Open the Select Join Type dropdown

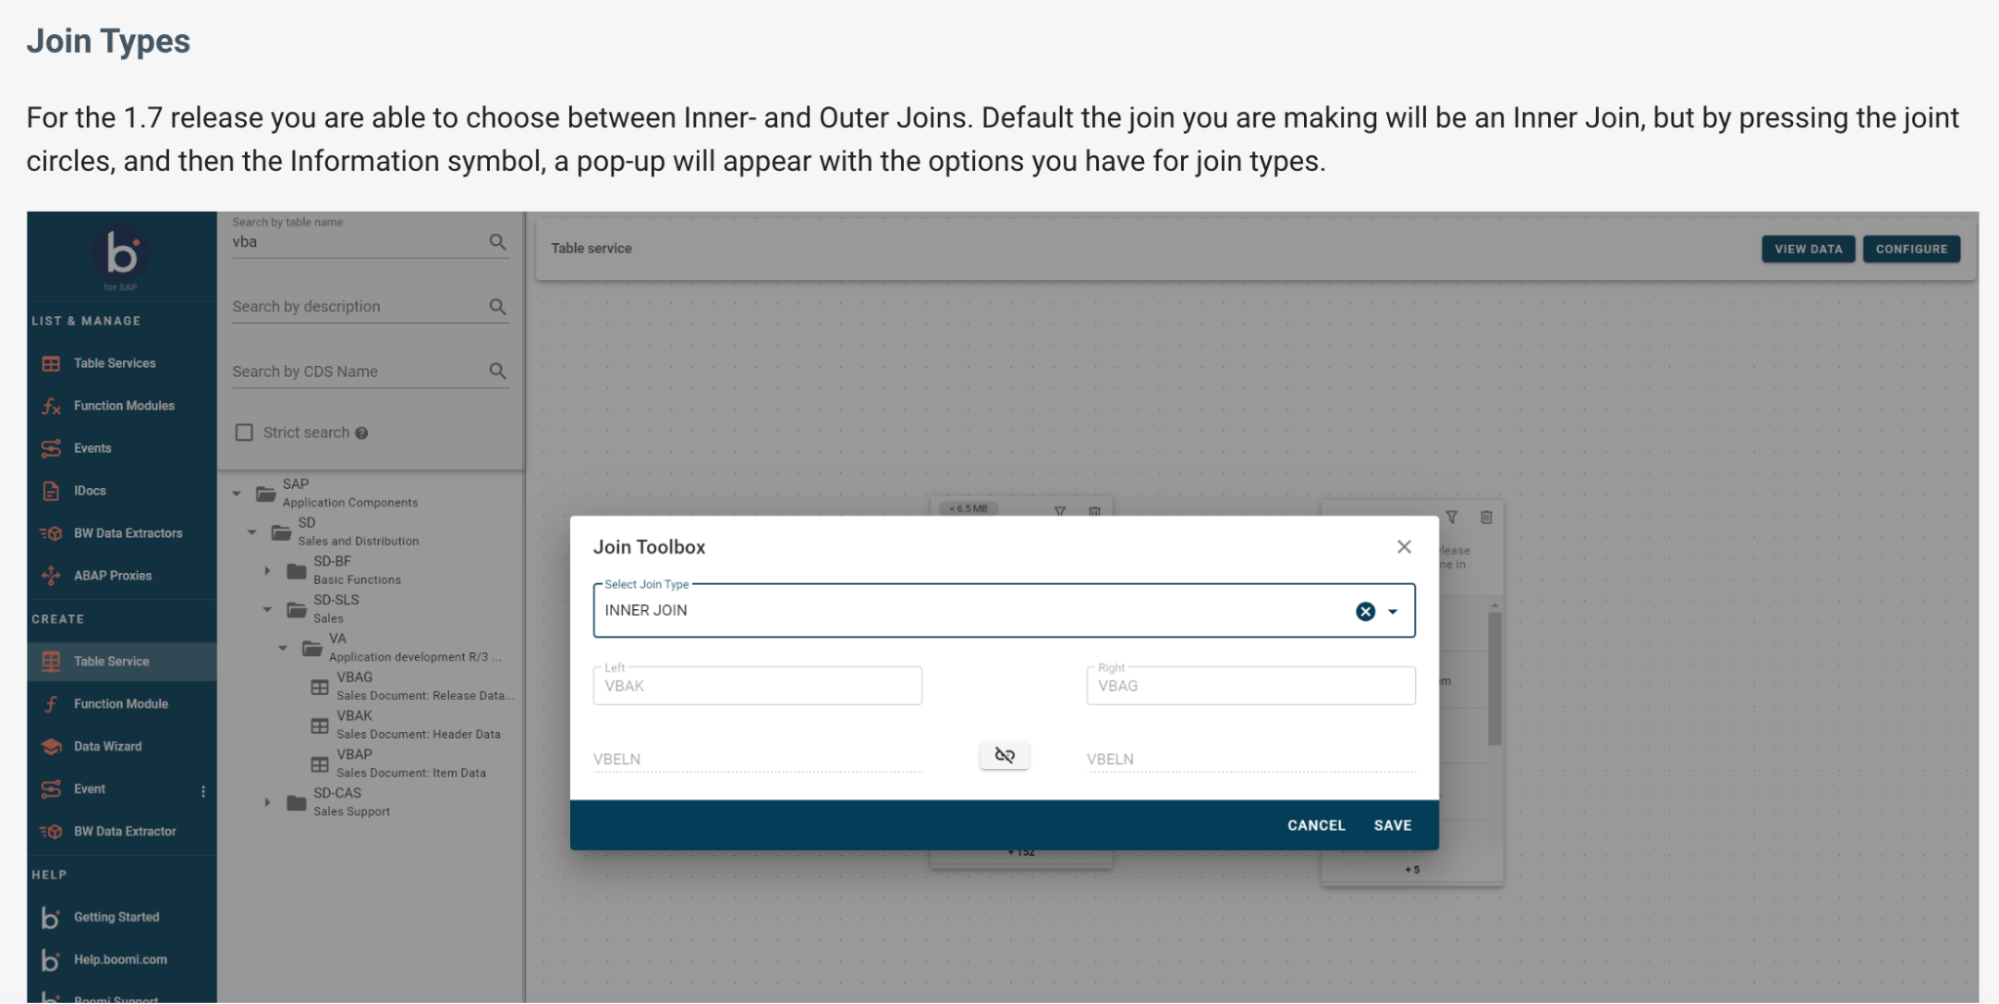pyautogui.click(x=1392, y=611)
